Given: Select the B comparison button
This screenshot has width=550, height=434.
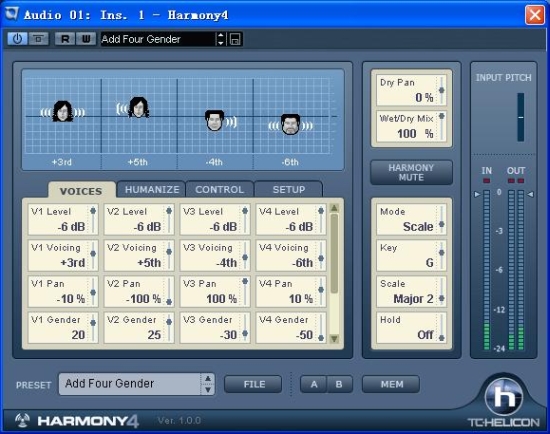Looking at the screenshot, I should [339, 384].
